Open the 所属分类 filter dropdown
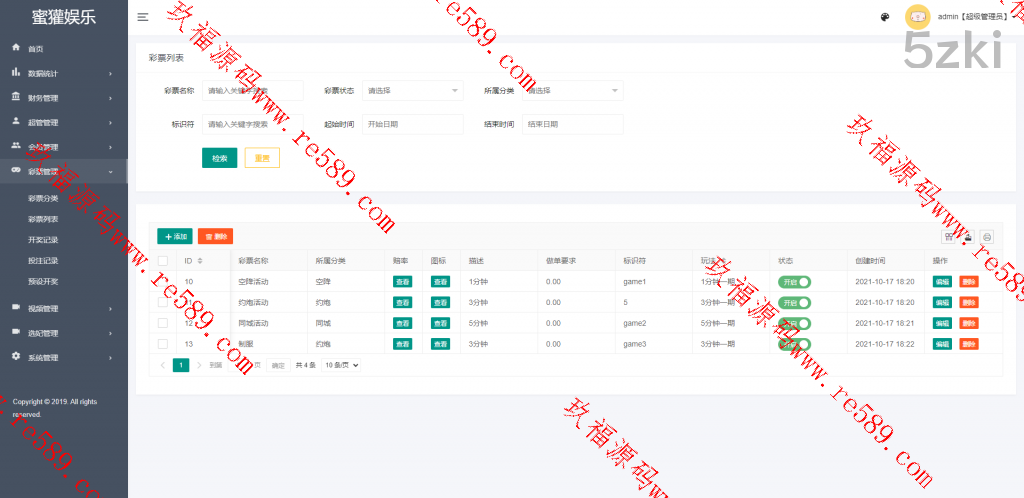The width and height of the screenshot is (1024, 498). click(573, 90)
